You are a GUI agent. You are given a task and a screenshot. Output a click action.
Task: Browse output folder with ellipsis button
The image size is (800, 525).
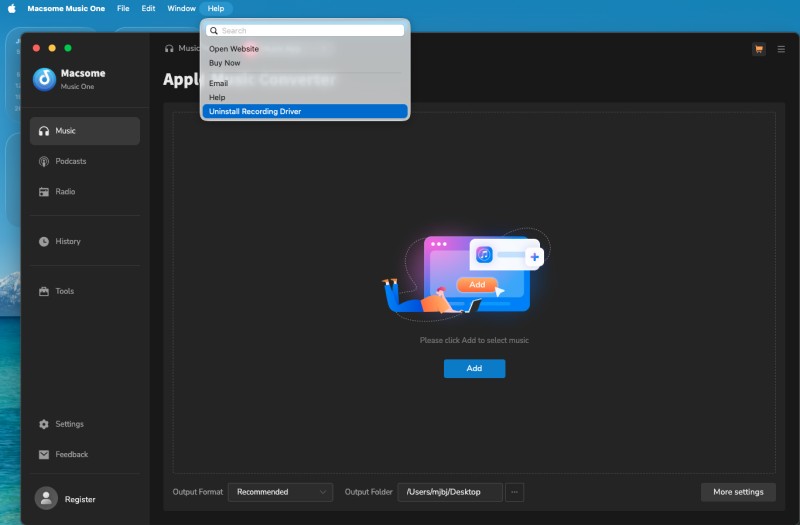coord(514,492)
